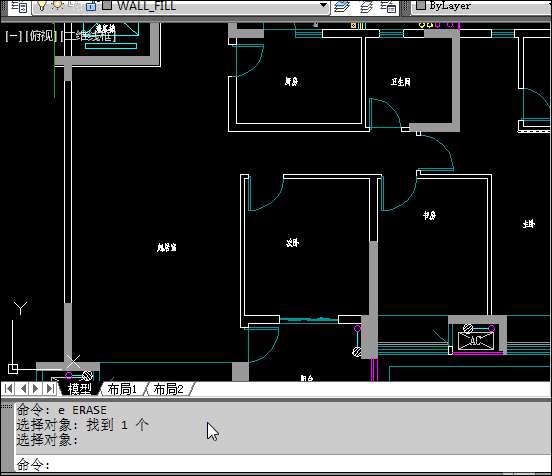Click the next tab navigation arrow
The image size is (552, 476).
(36, 389)
